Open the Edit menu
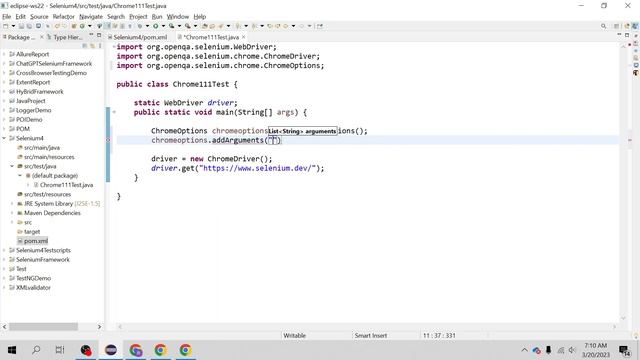Screen dimensions: 640x360 20,17
